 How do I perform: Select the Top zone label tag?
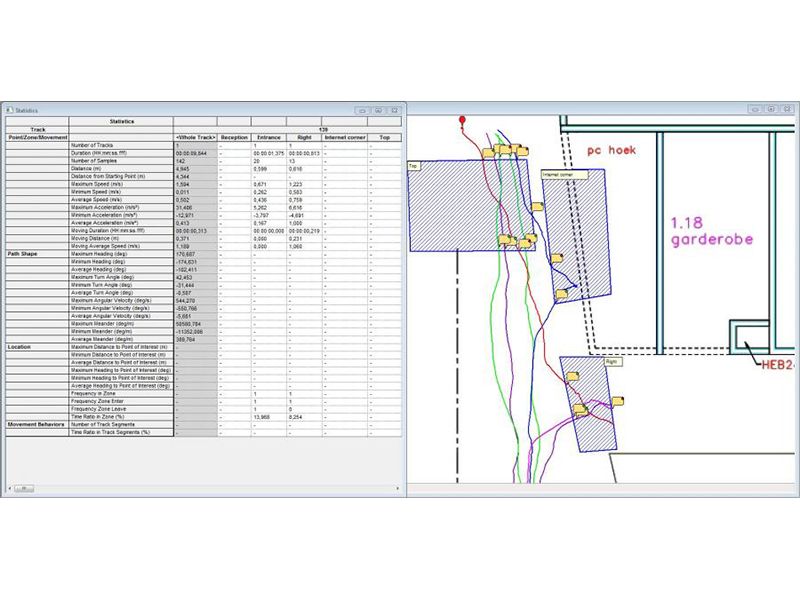(x=412, y=167)
